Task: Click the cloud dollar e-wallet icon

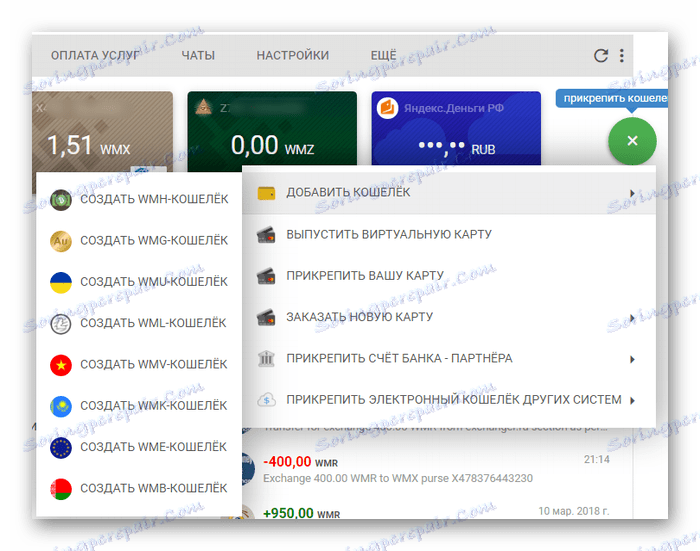Action: click(x=266, y=400)
